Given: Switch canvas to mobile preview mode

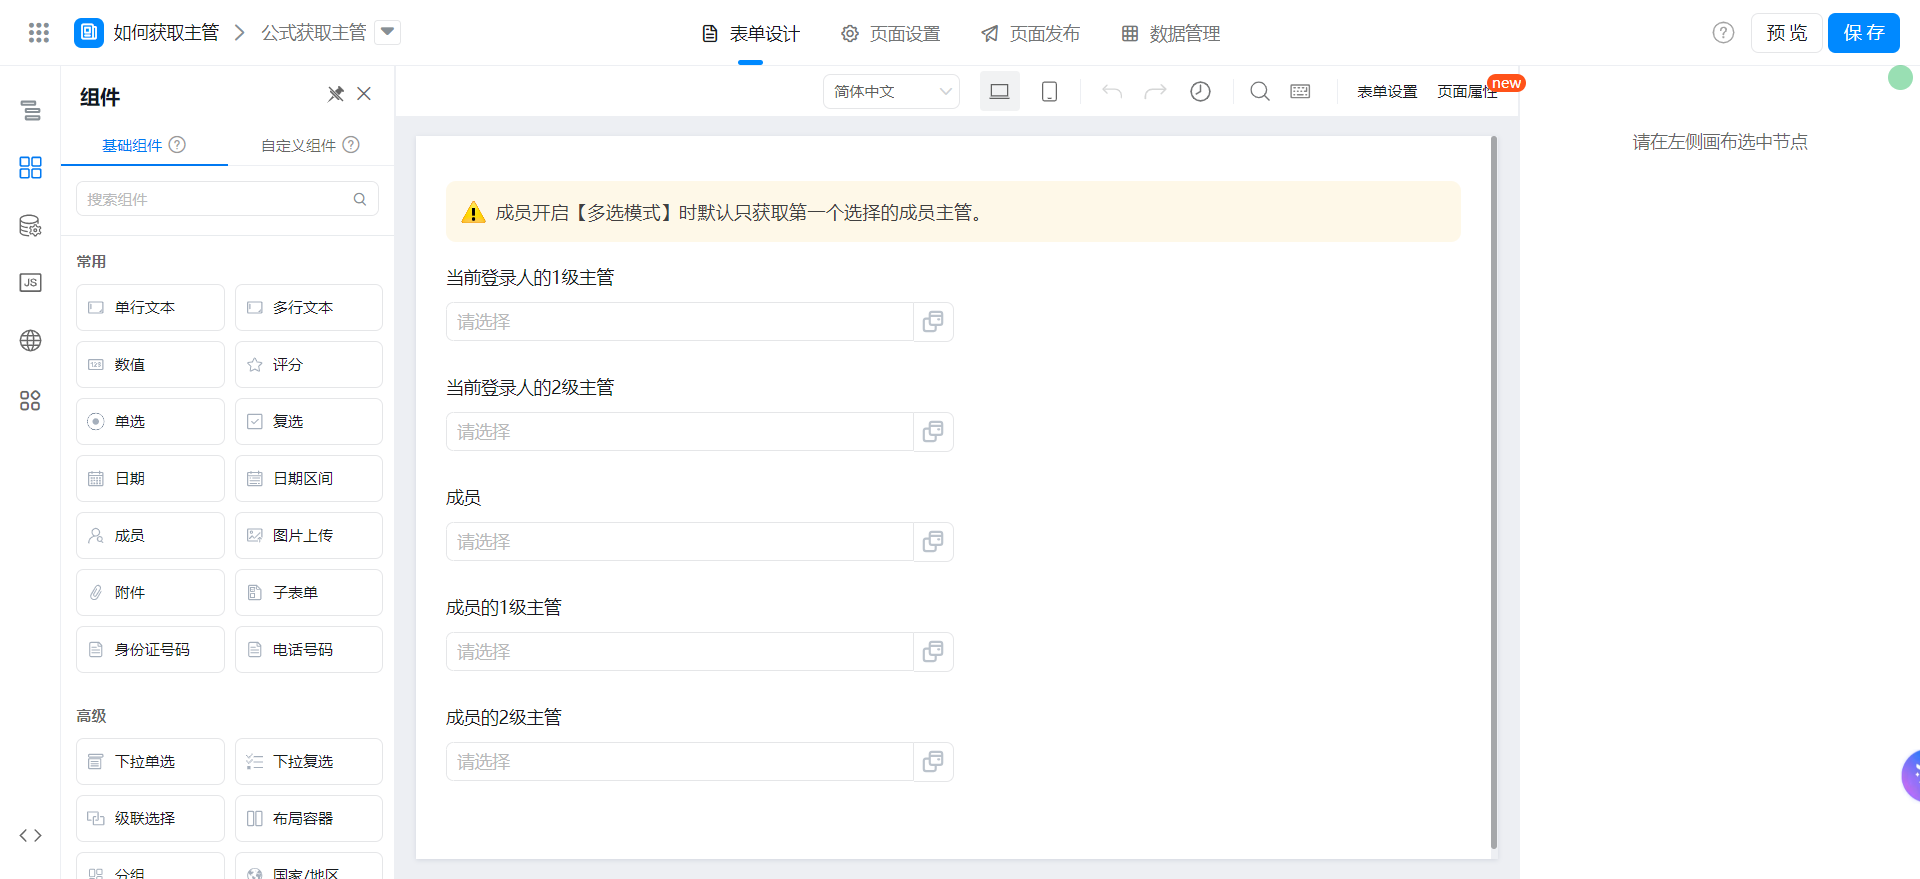Looking at the screenshot, I should tap(1049, 91).
